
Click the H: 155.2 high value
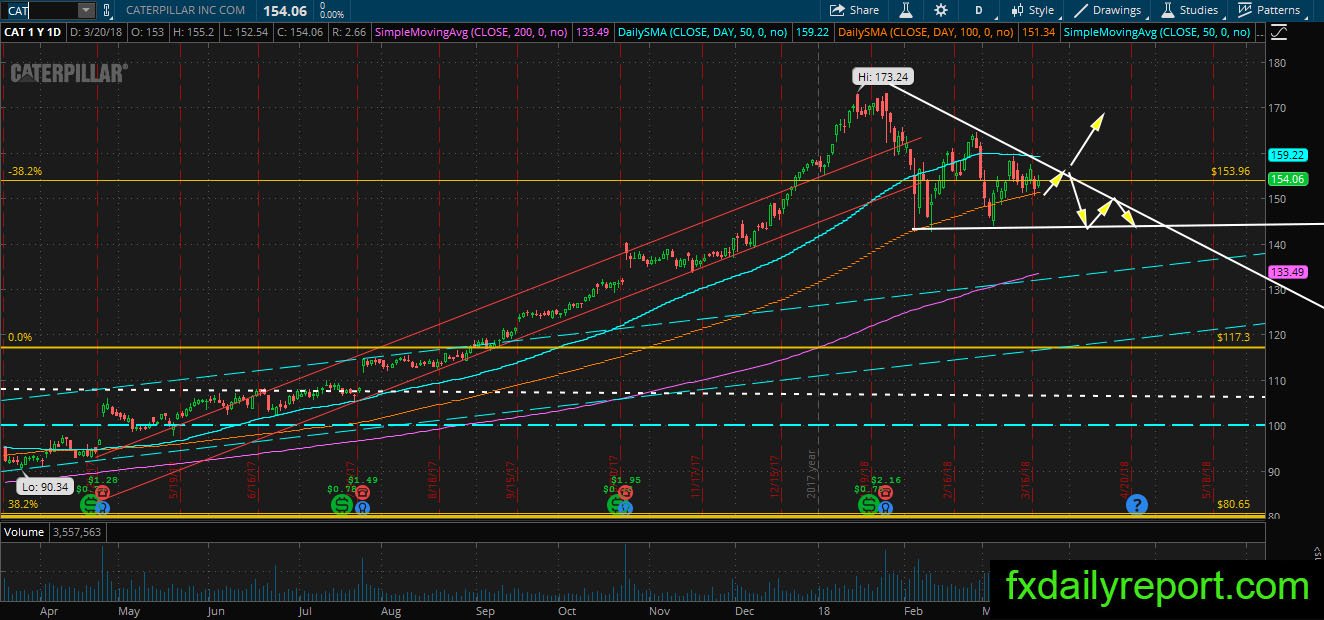pos(195,32)
